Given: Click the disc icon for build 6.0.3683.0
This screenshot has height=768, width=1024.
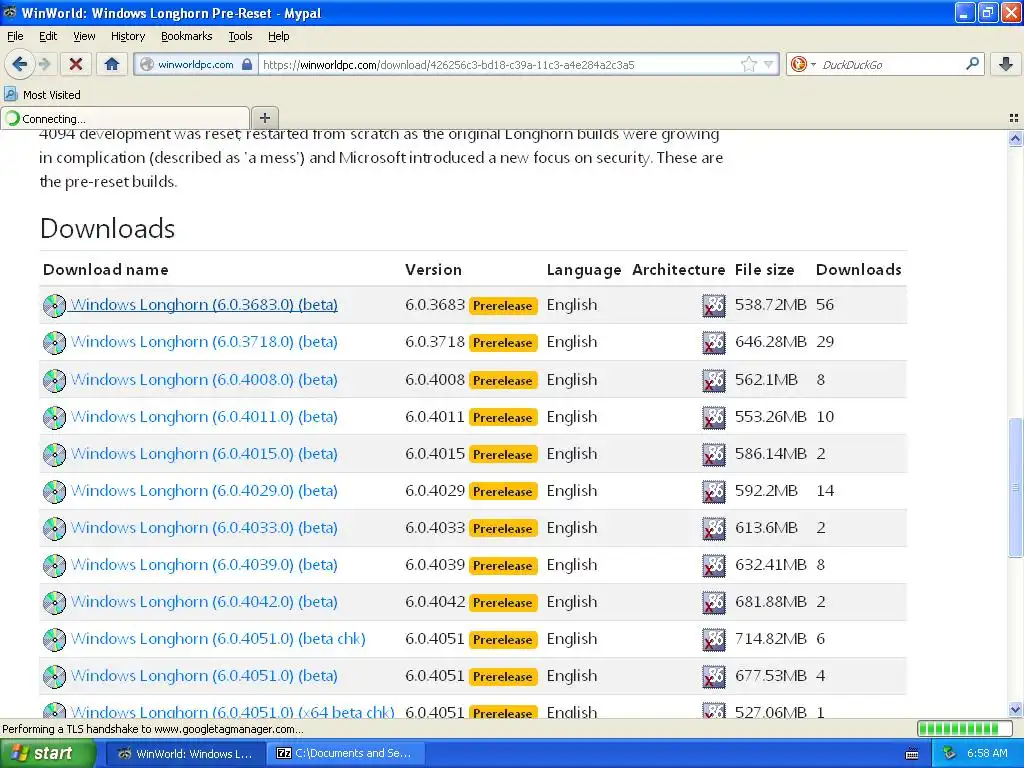Looking at the screenshot, I should pos(54,306).
